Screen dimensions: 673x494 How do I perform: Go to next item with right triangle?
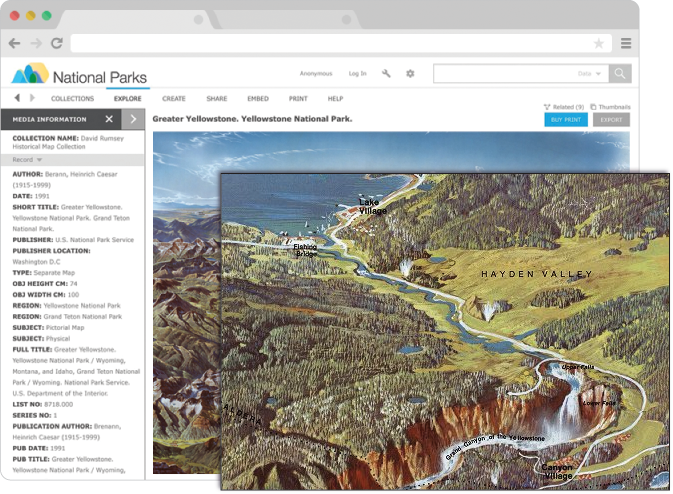coord(32,98)
